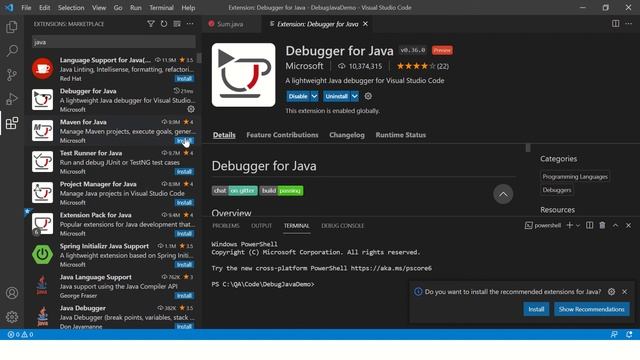Click the chat on gitter badge
Image resolution: width=640 pixels, height=360 pixels.
(235, 191)
